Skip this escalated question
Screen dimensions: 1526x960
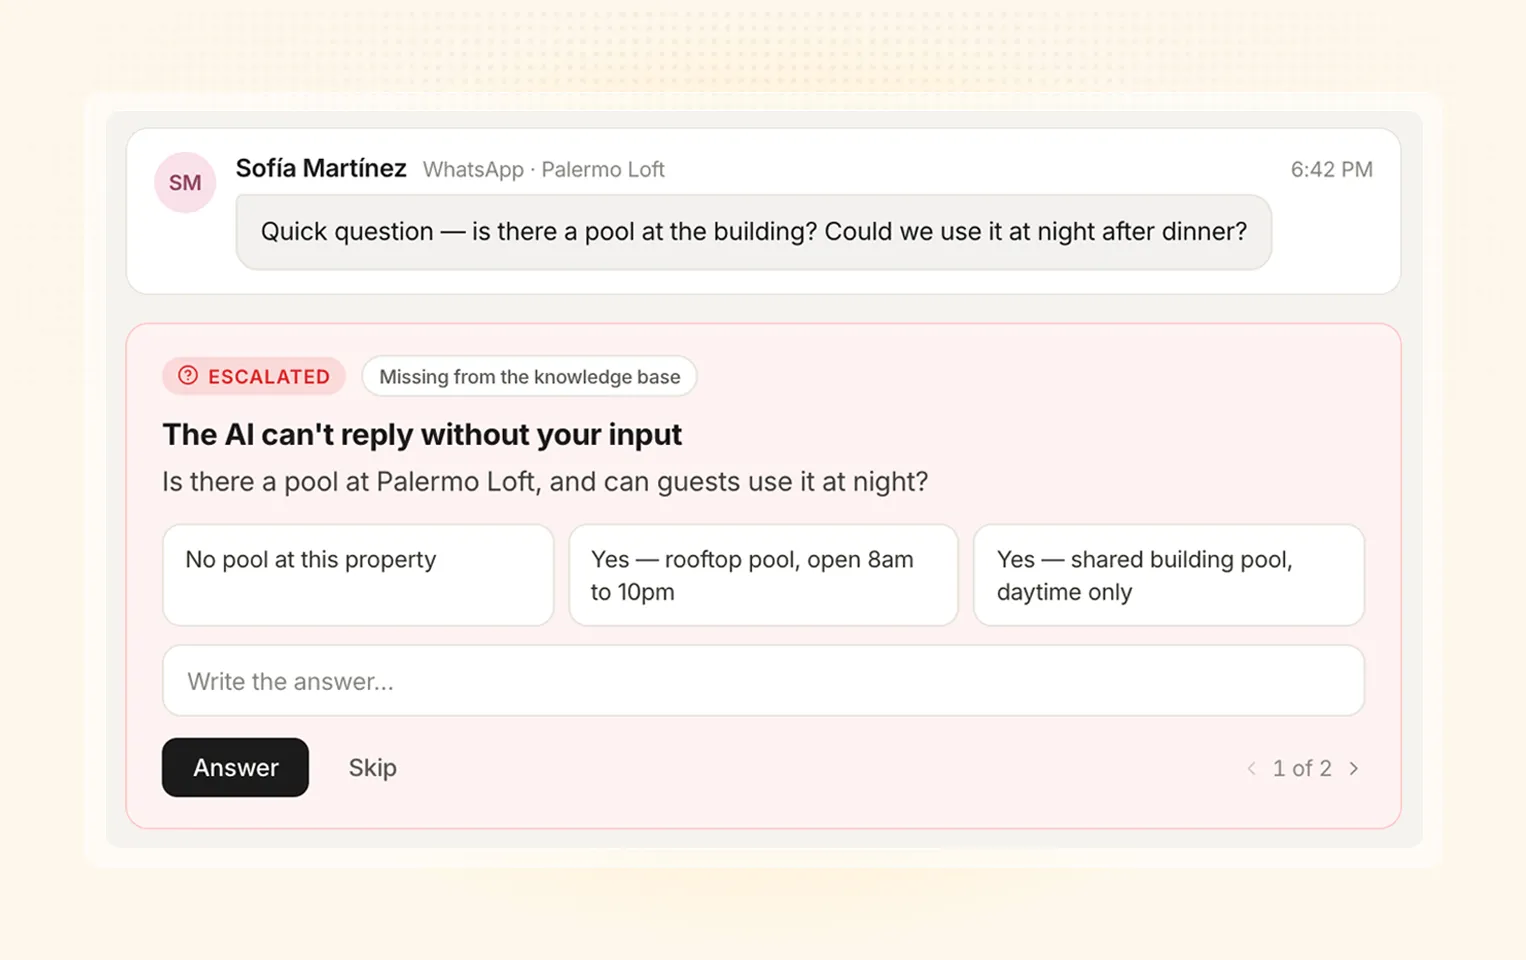(x=373, y=768)
